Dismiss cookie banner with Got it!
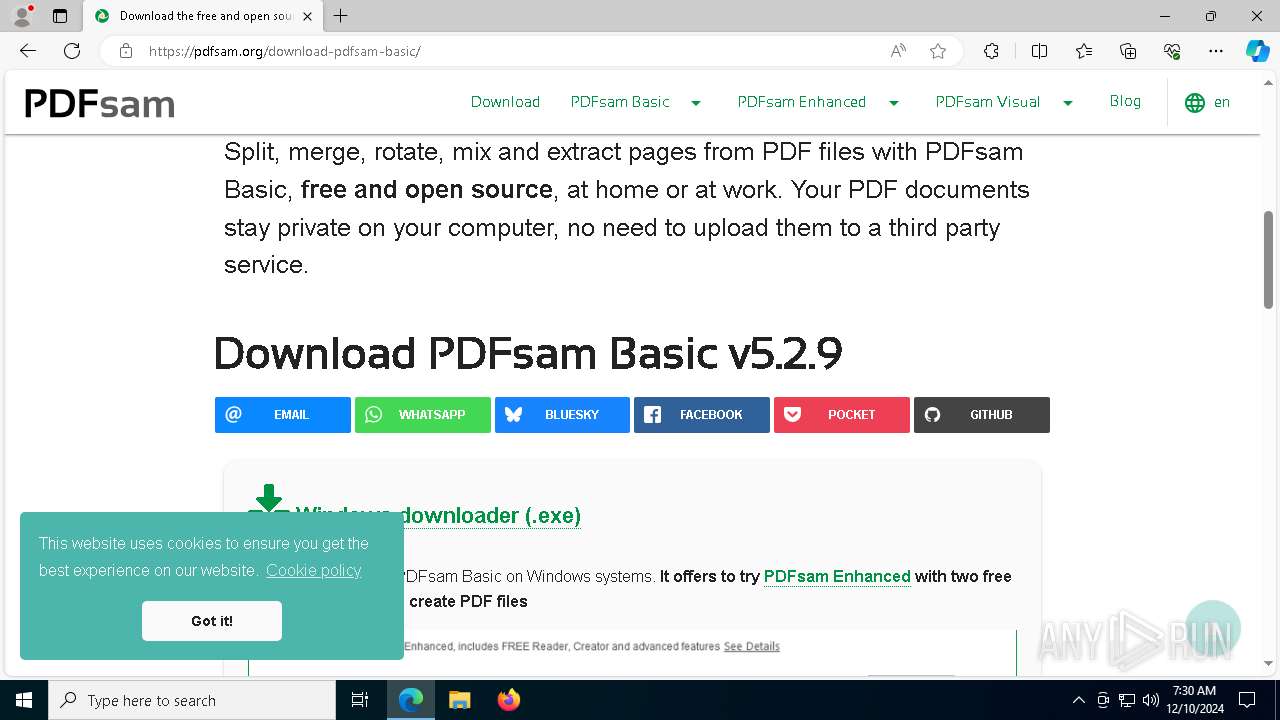The image size is (1280, 720). tap(212, 621)
